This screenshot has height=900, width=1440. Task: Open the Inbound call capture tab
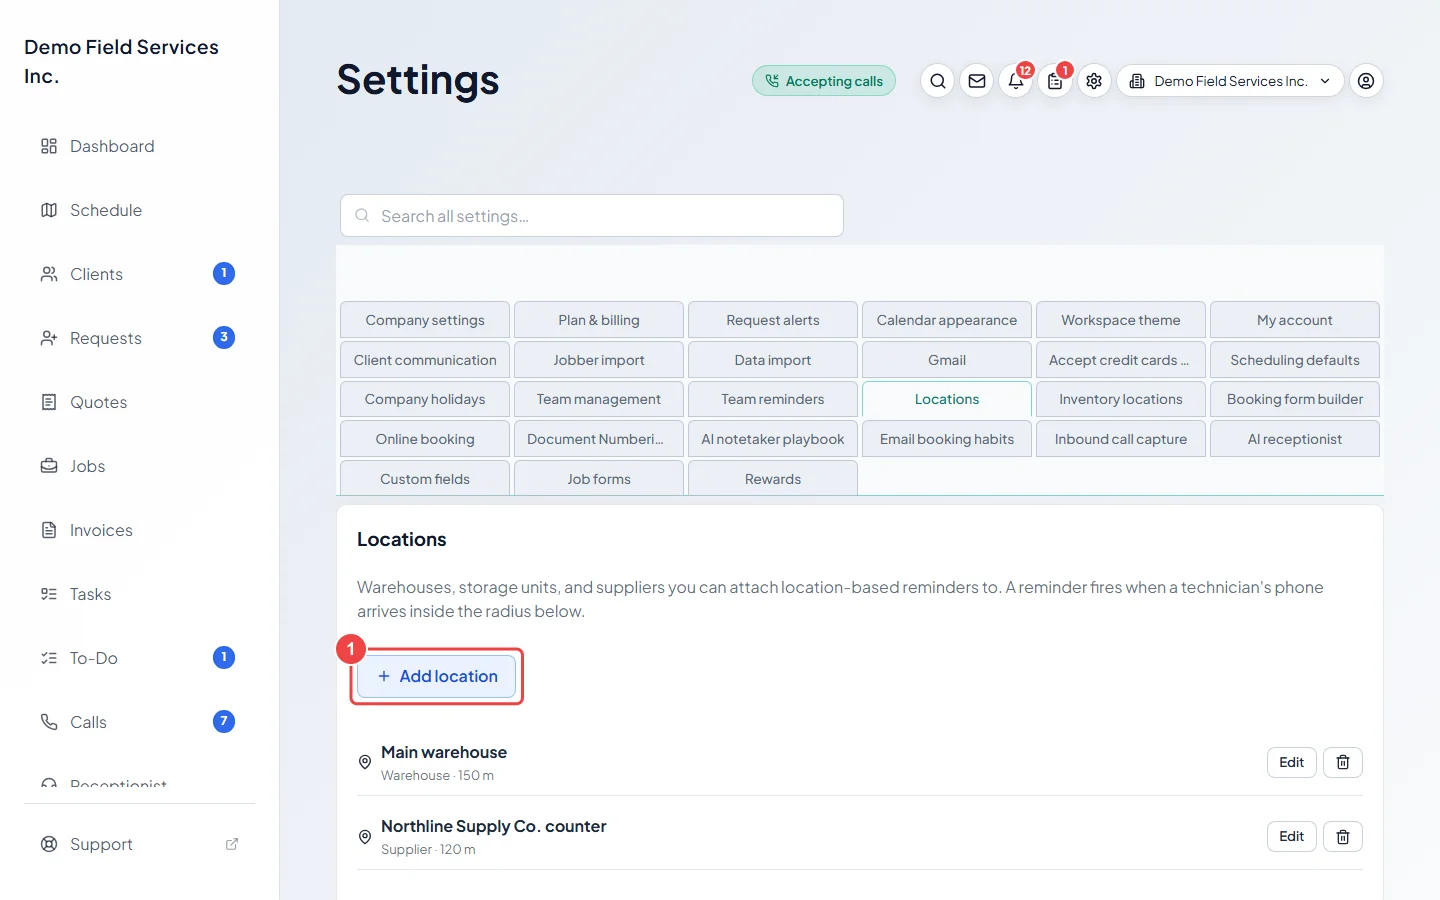(x=1121, y=439)
